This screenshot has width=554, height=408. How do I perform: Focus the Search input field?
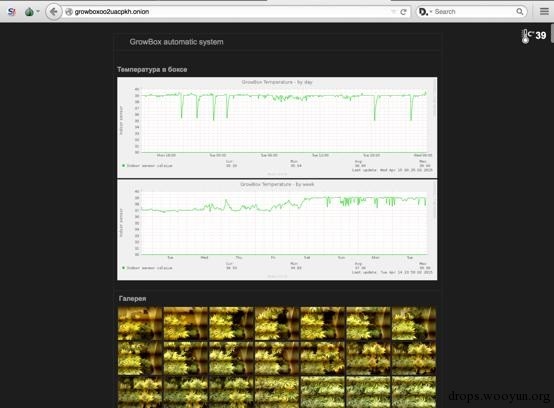[473, 12]
